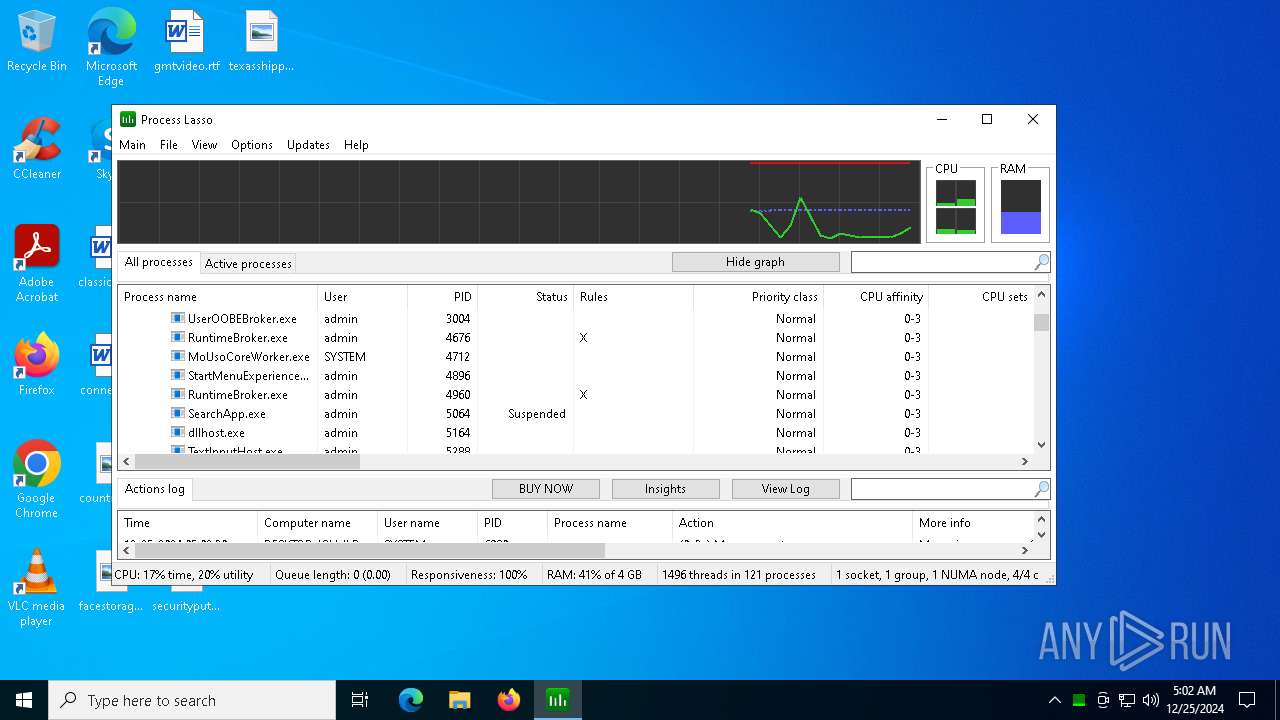Open the Main menu
This screenshot has height=720, width=1280.
click(x=132, y=145)
